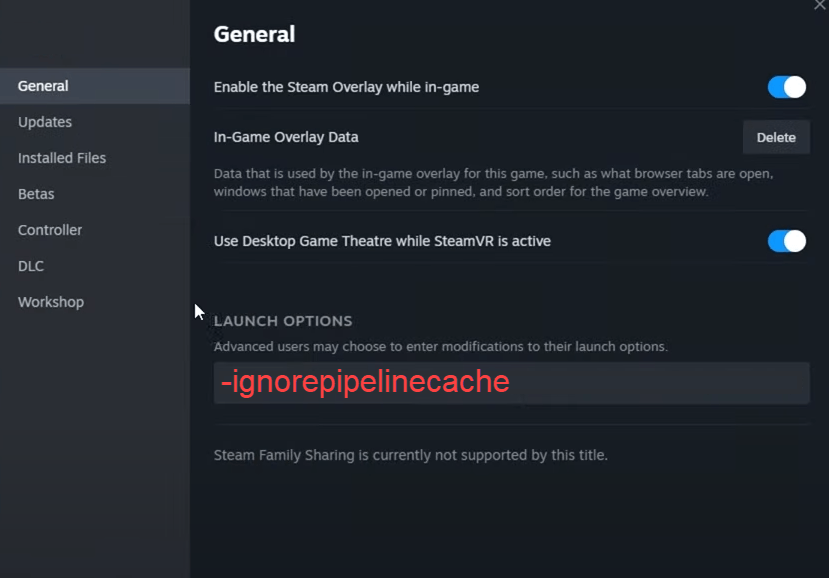The image size is (829, 578).
Task: Click the overlay data description paragraph
Action: point(492,182)
